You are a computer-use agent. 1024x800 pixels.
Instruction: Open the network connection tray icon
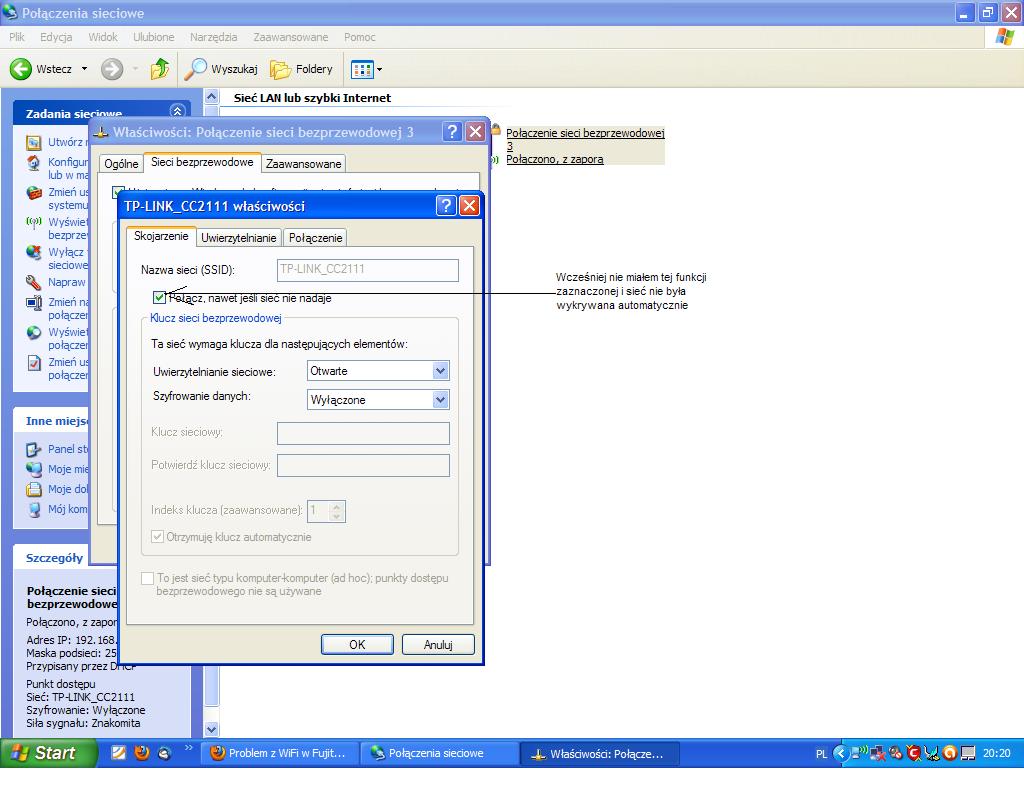point(859,755)
